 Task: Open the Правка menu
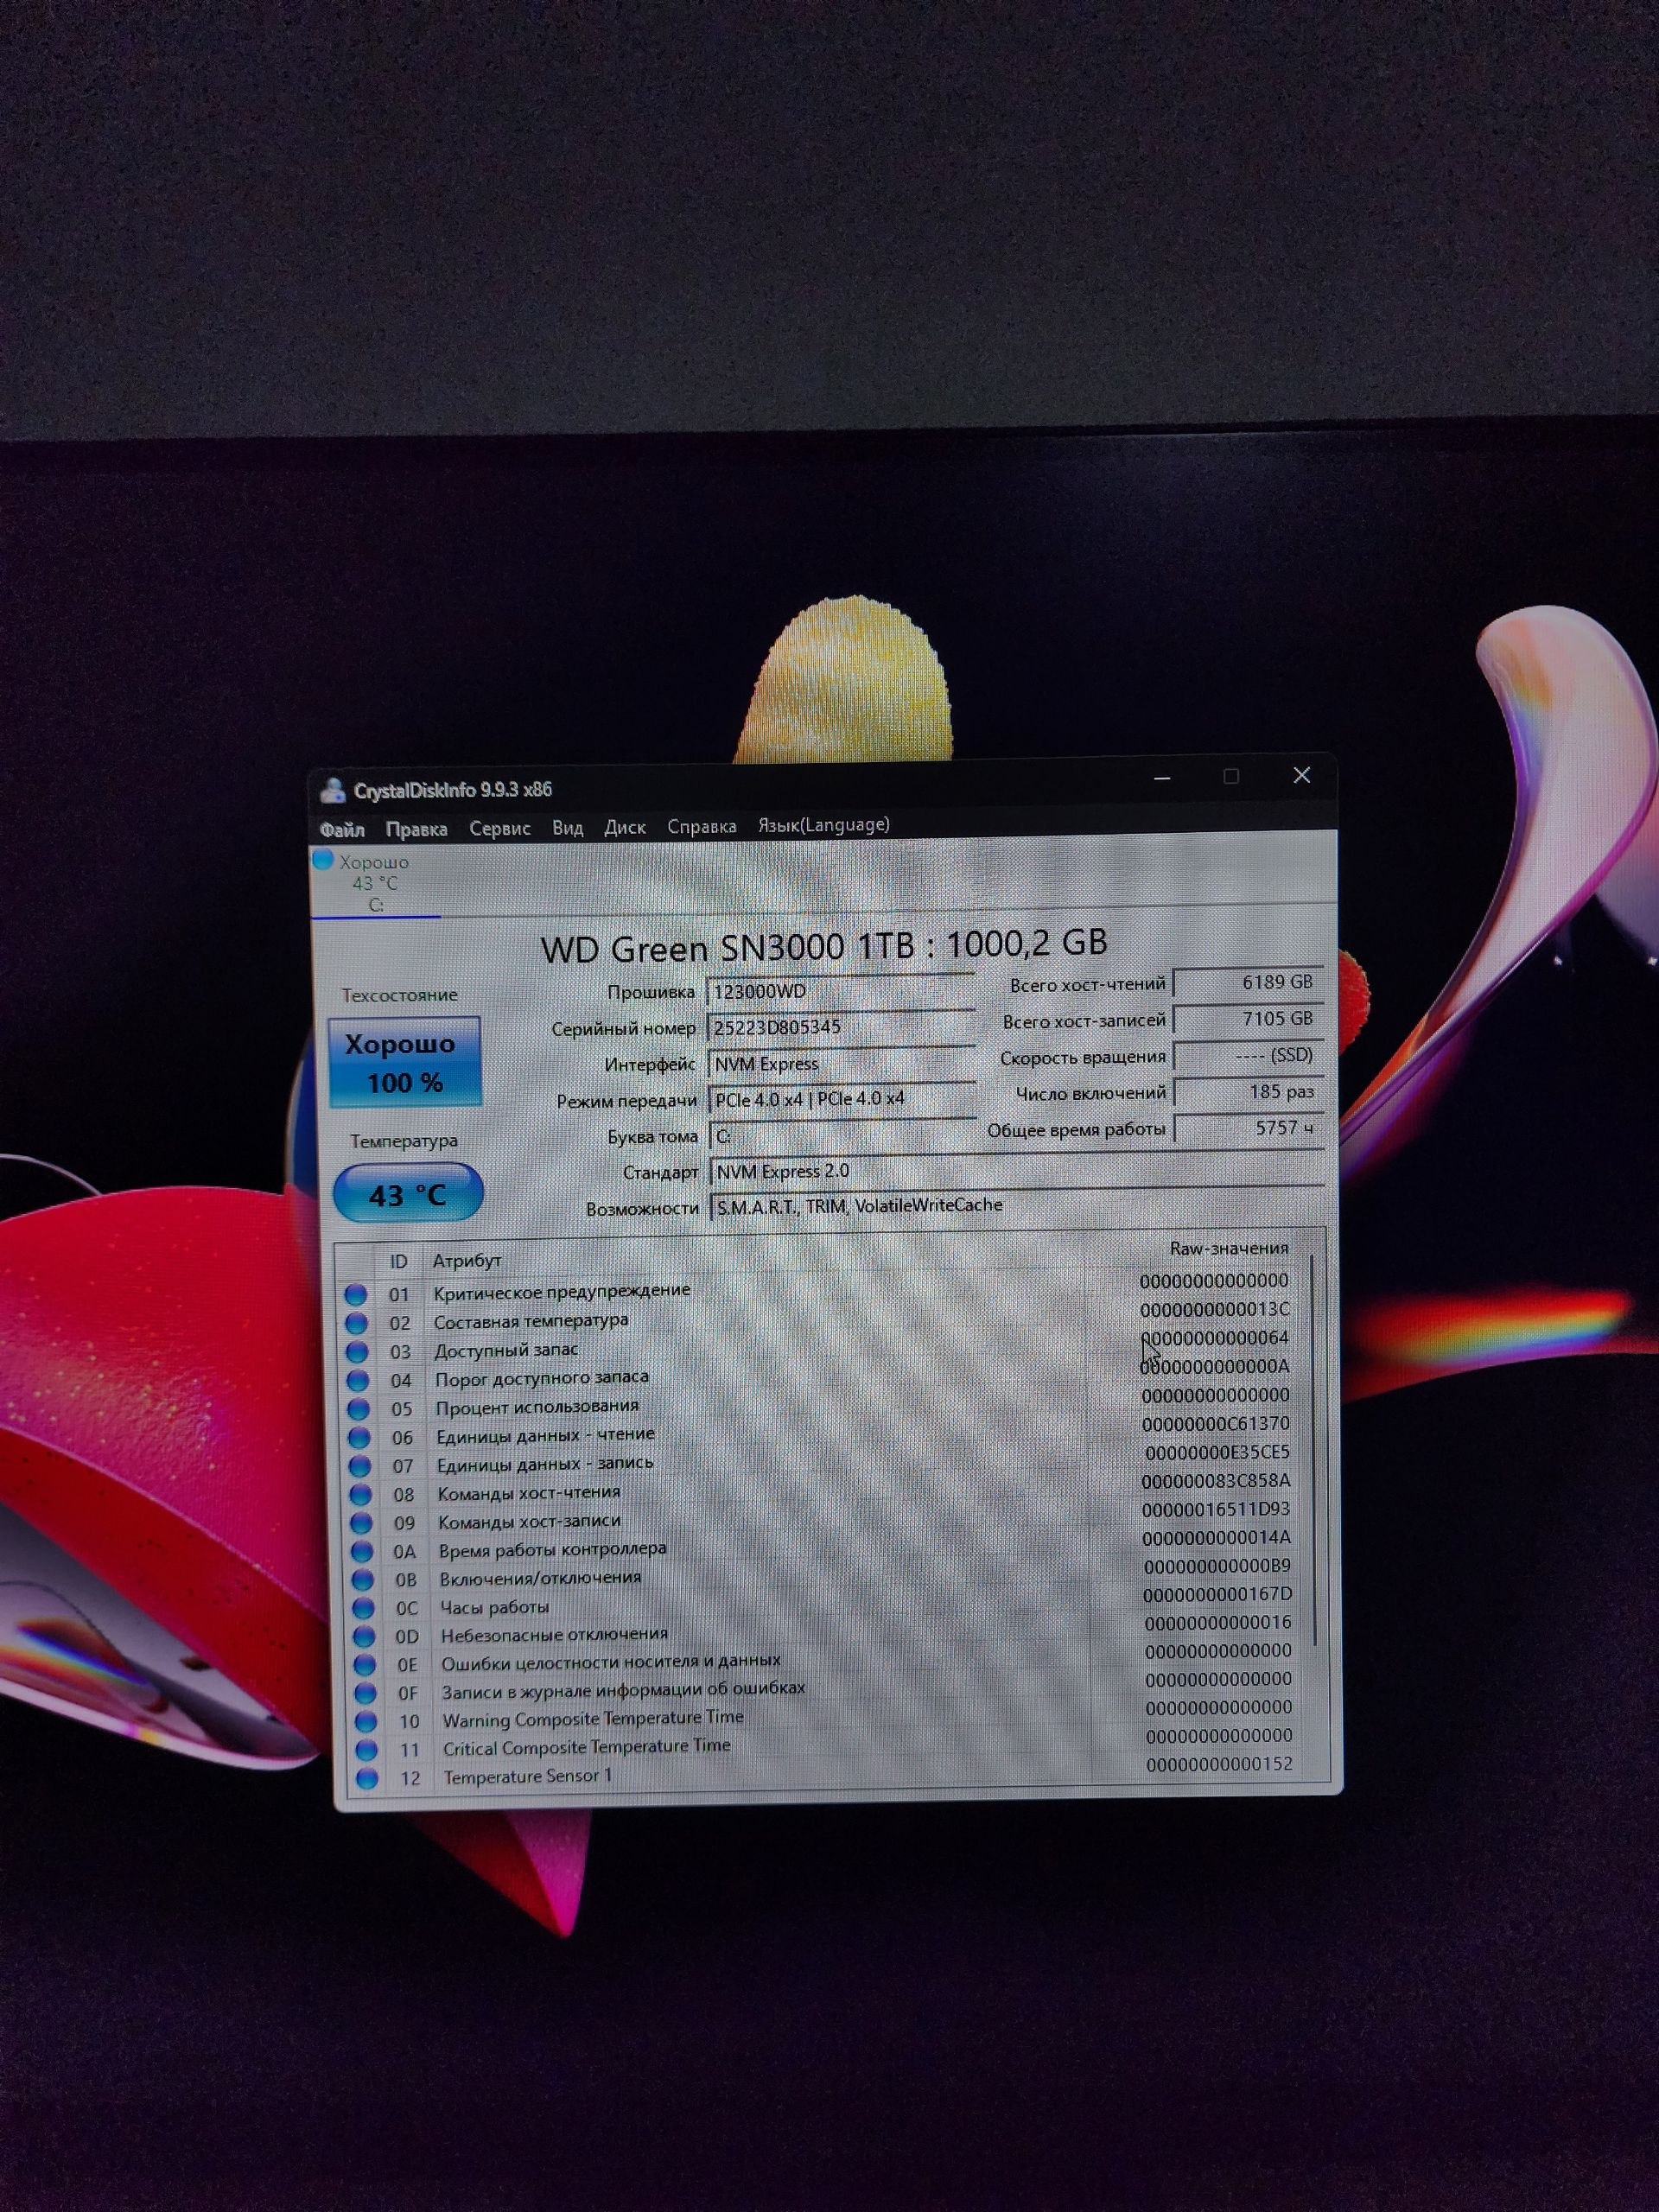pyautogui.click(x=416, y=829)
